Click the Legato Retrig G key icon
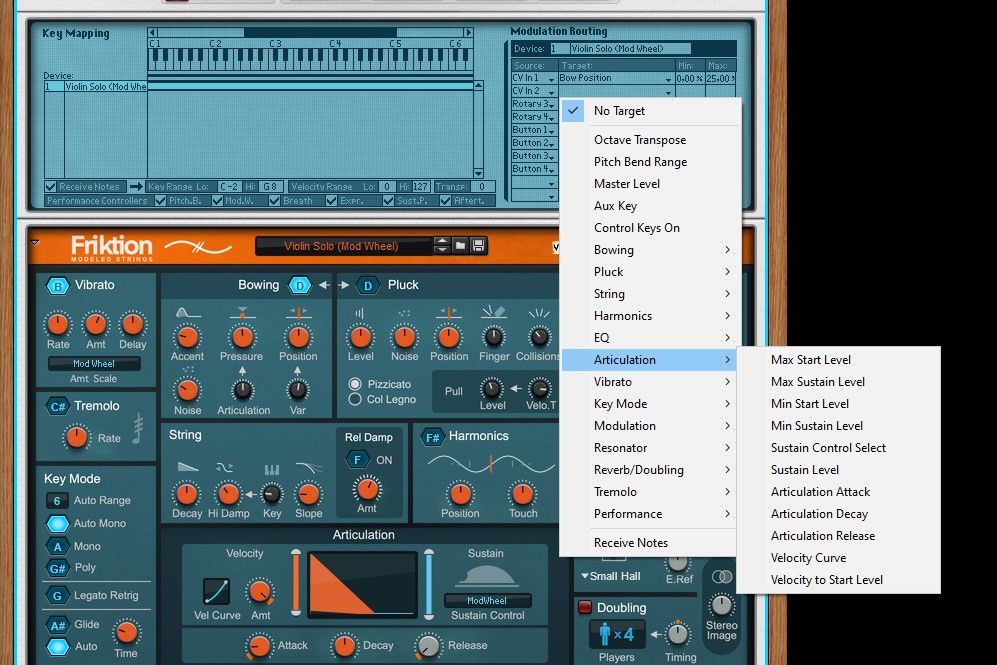997x665 pixels. pyautogui.click(x=58, y=596)
